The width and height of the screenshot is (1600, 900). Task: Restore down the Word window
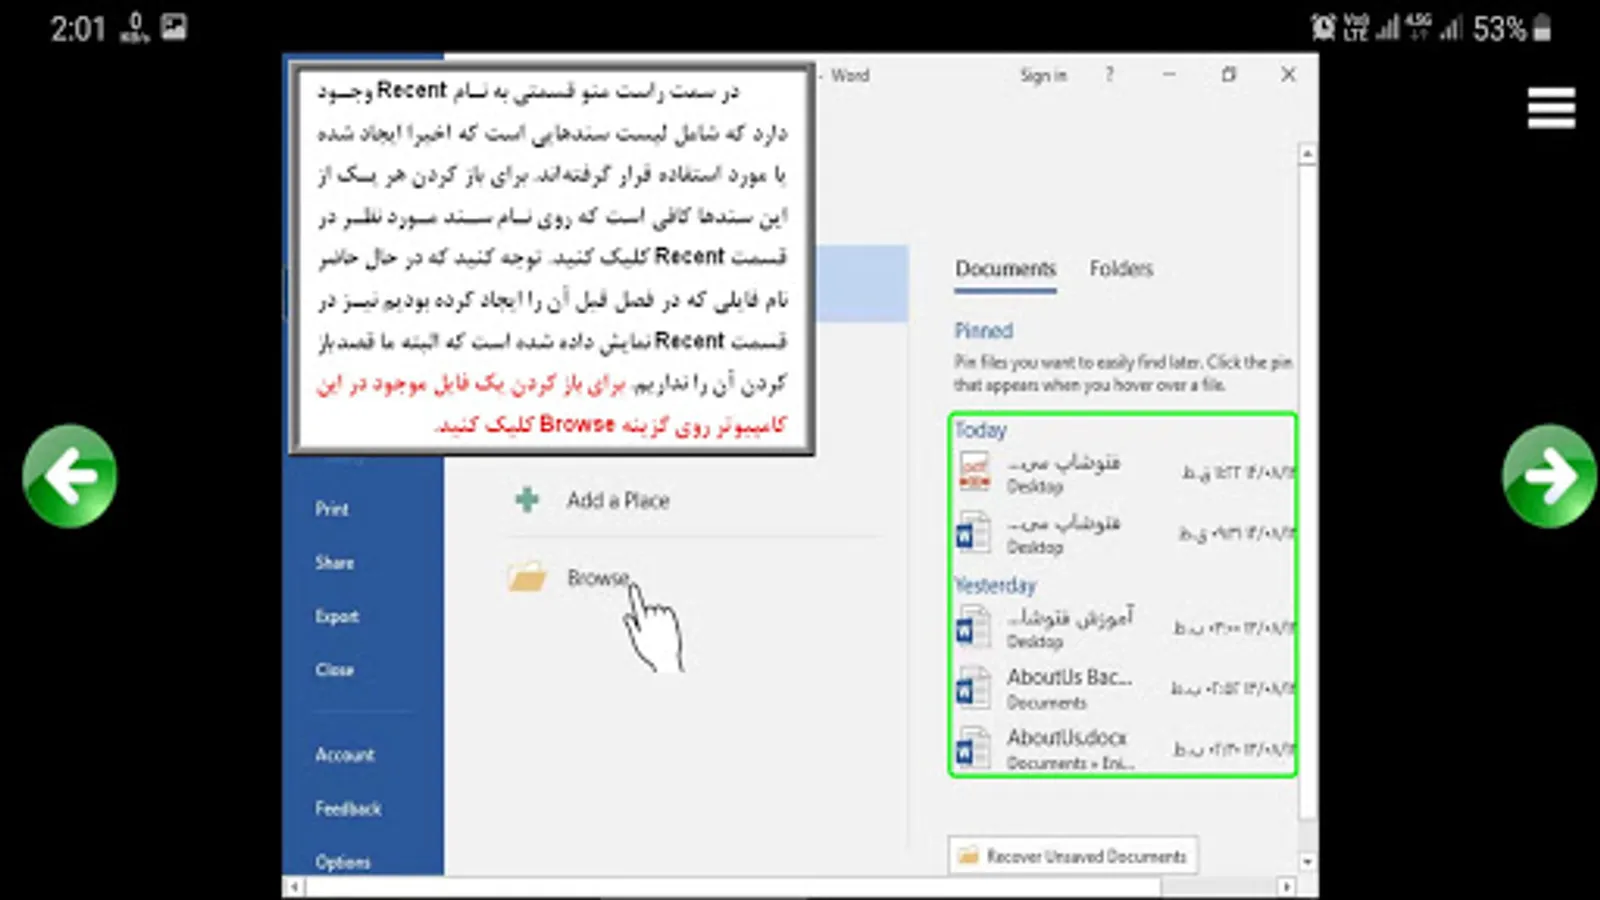point(1229,75)
